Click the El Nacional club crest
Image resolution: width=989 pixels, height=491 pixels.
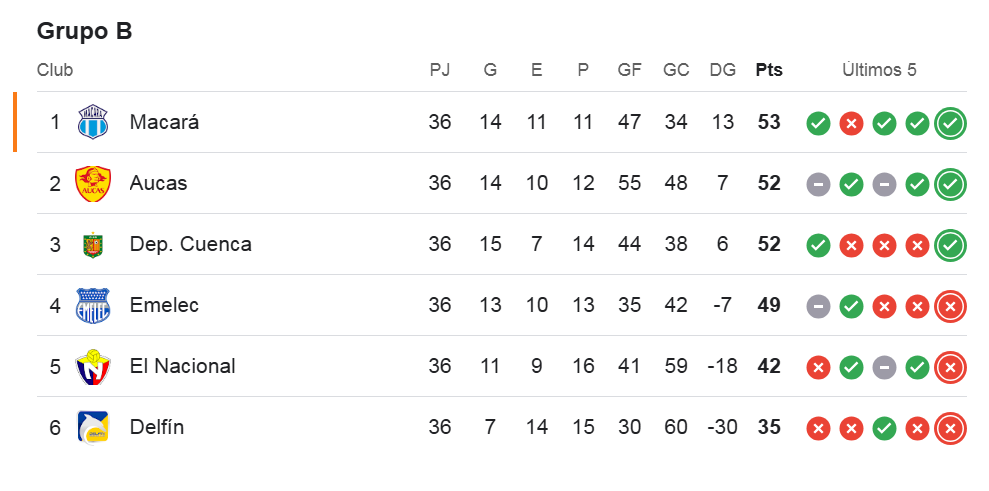click(93, 367)
